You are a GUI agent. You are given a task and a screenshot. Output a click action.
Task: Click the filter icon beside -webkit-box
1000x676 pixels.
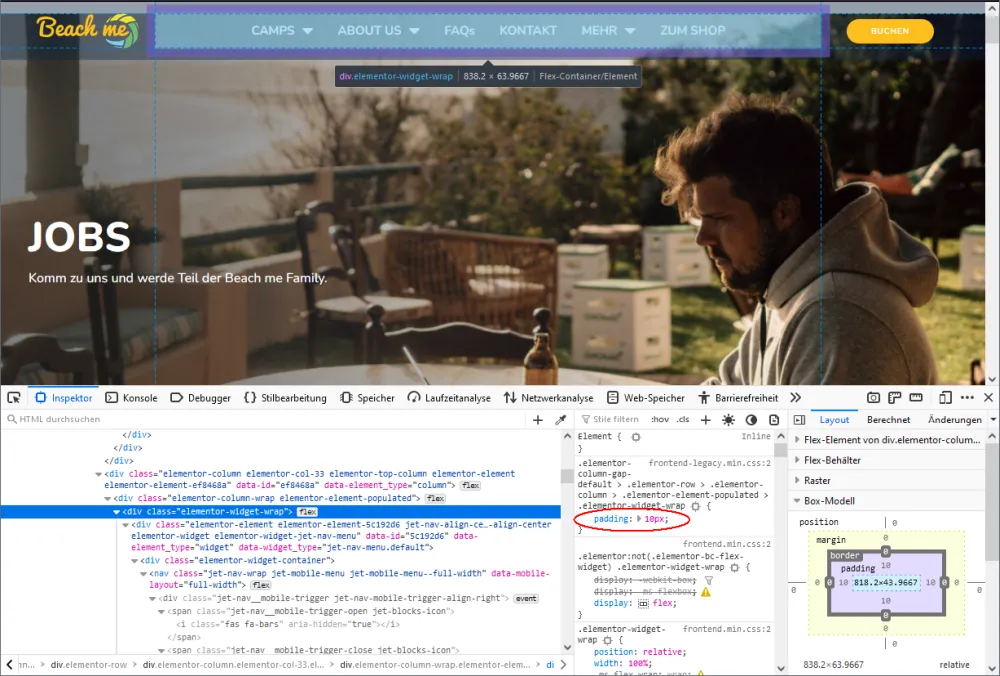709,580
